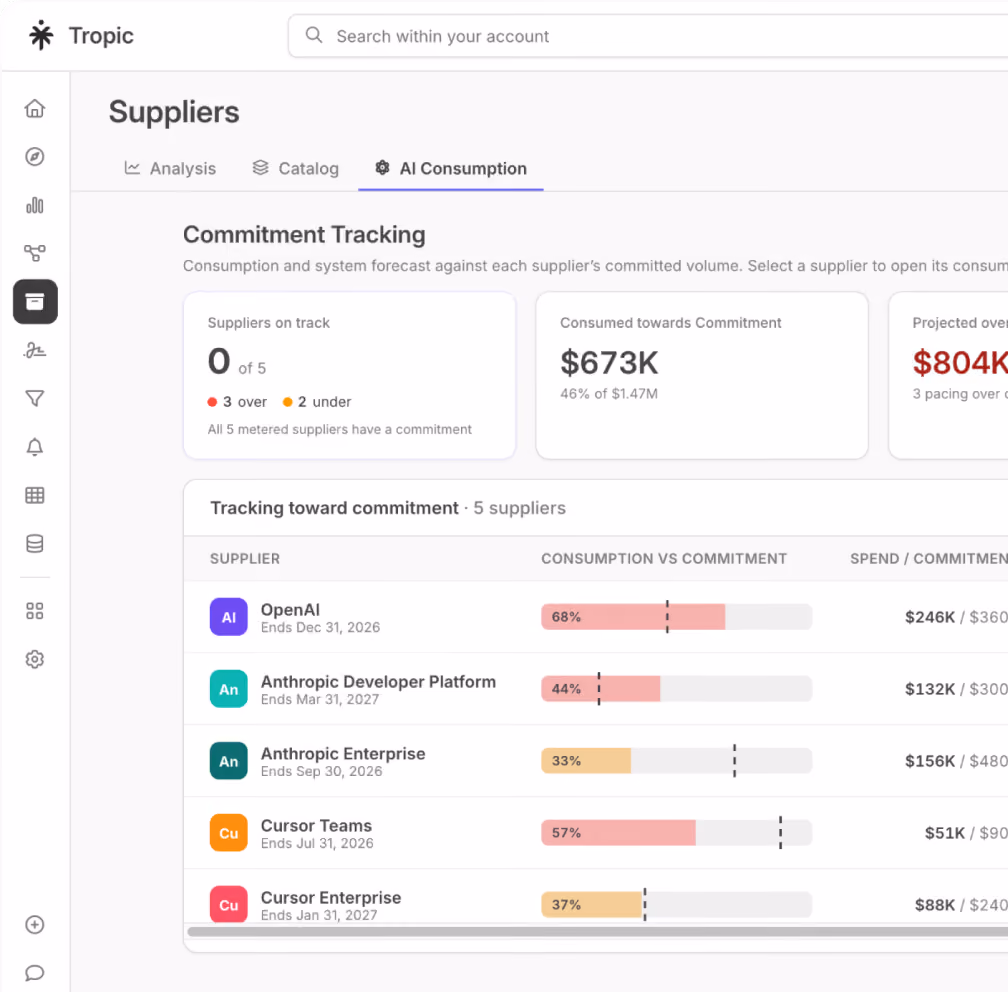The width and height of the screenshot is (1008, 992).
Task: Click the '$88K' spend value
Action: coord(935,905)
